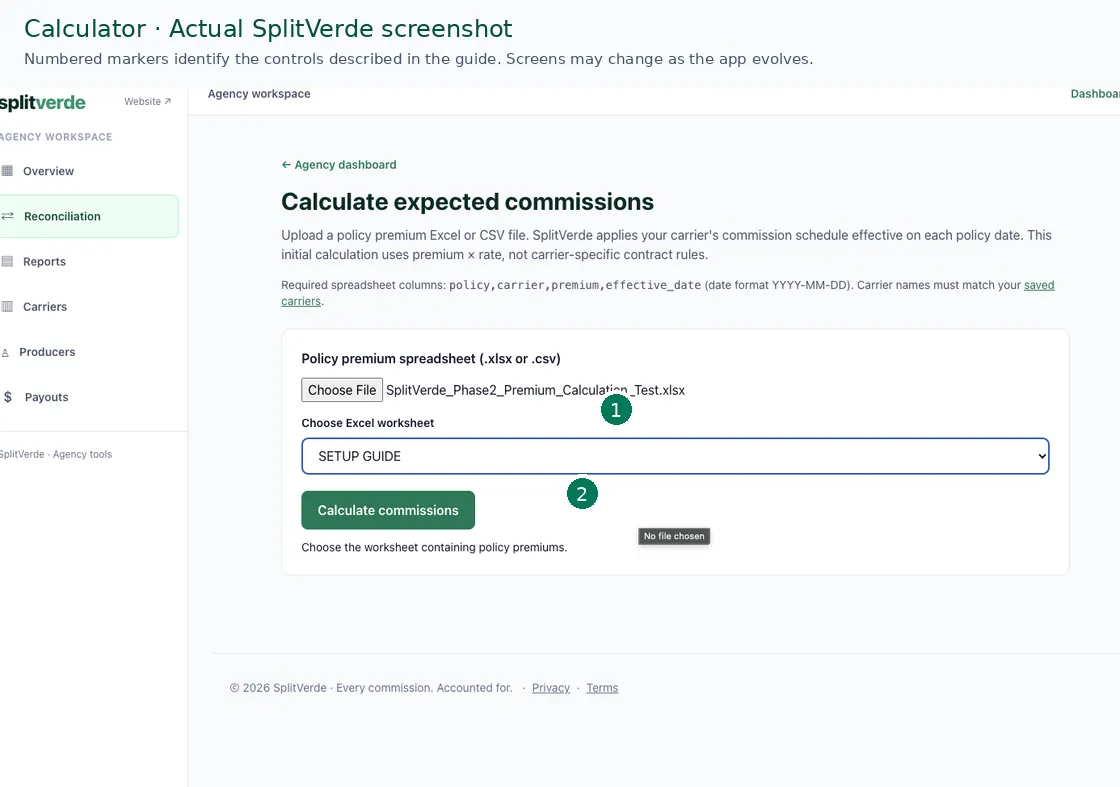Open the Website external link

point(147,101)
